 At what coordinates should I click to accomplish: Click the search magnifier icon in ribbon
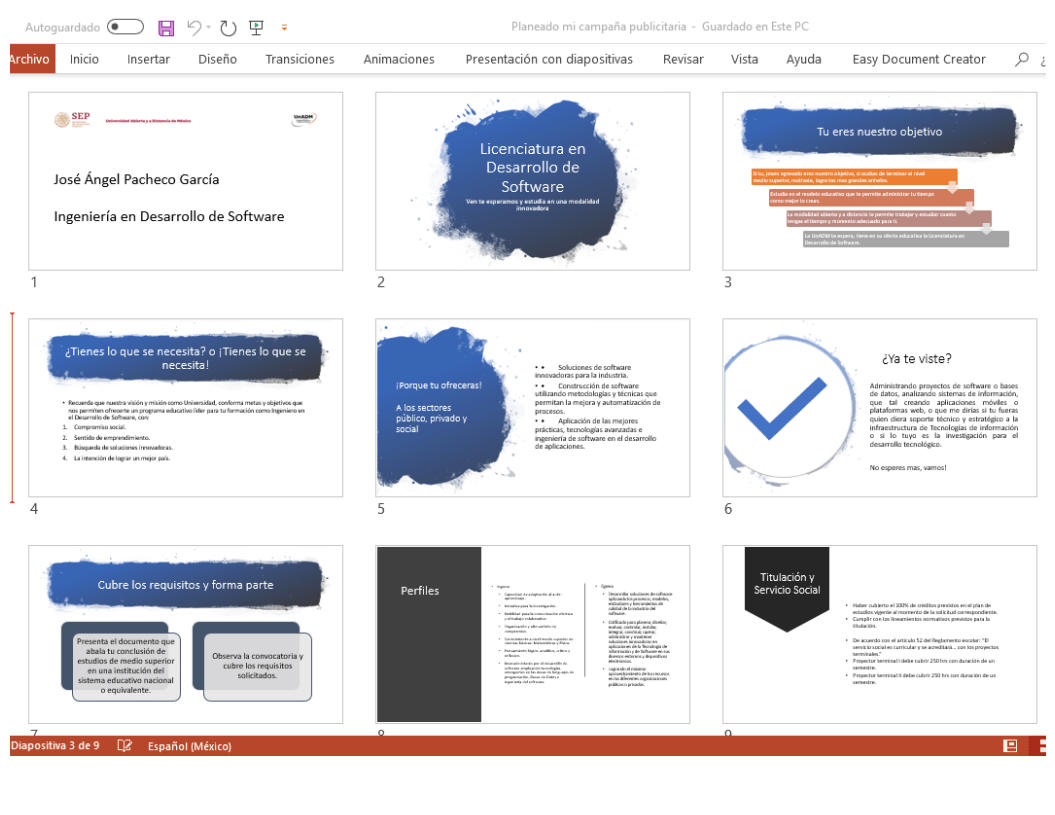point(1021,59)
